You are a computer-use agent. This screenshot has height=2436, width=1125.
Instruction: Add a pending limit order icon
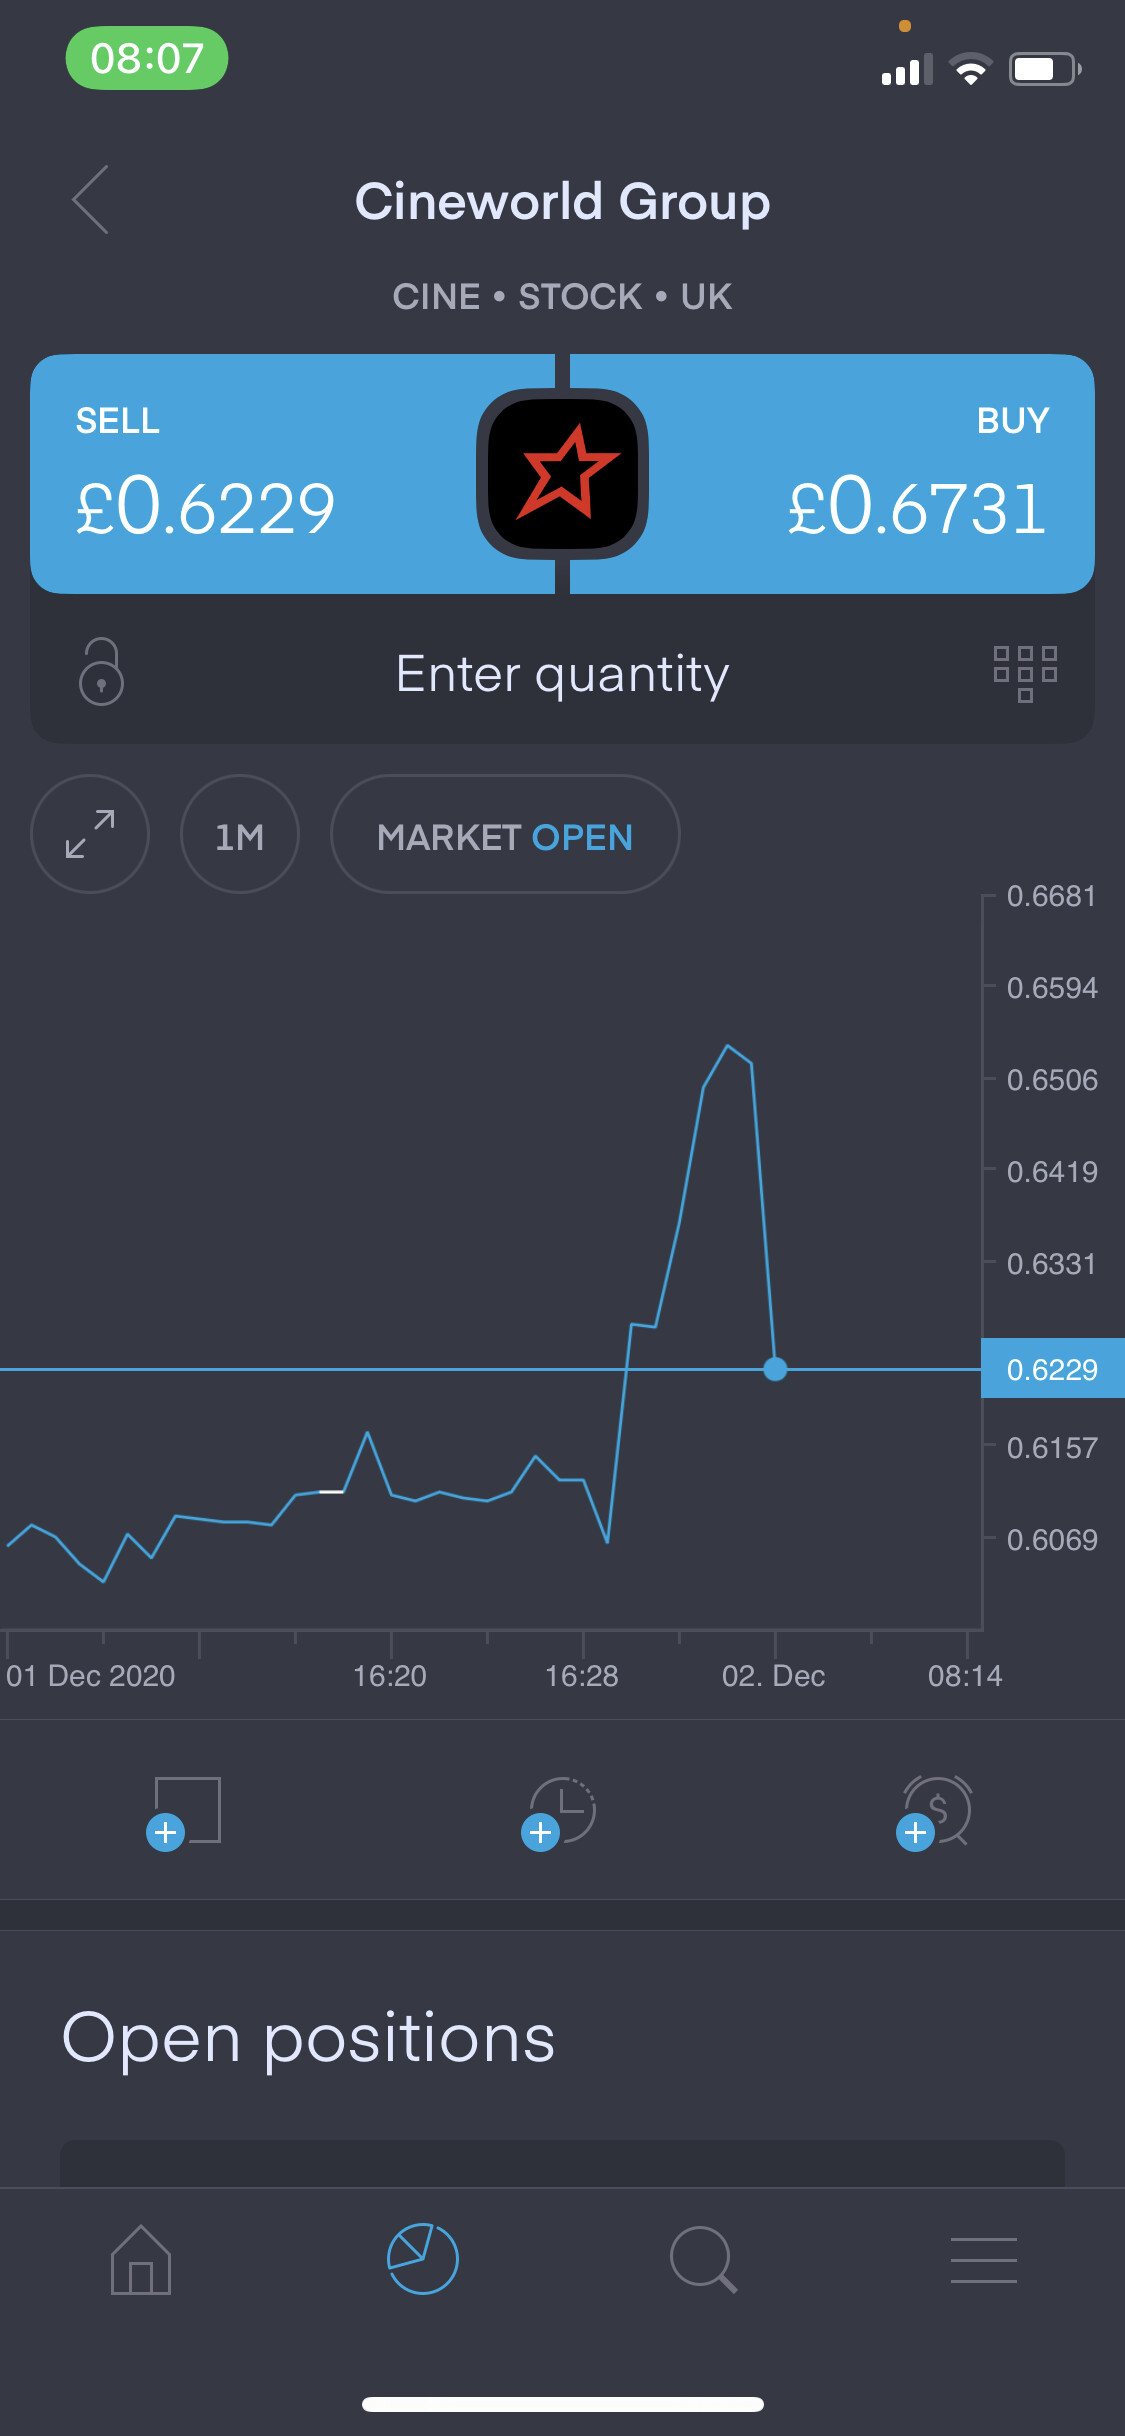point(186,1812)
